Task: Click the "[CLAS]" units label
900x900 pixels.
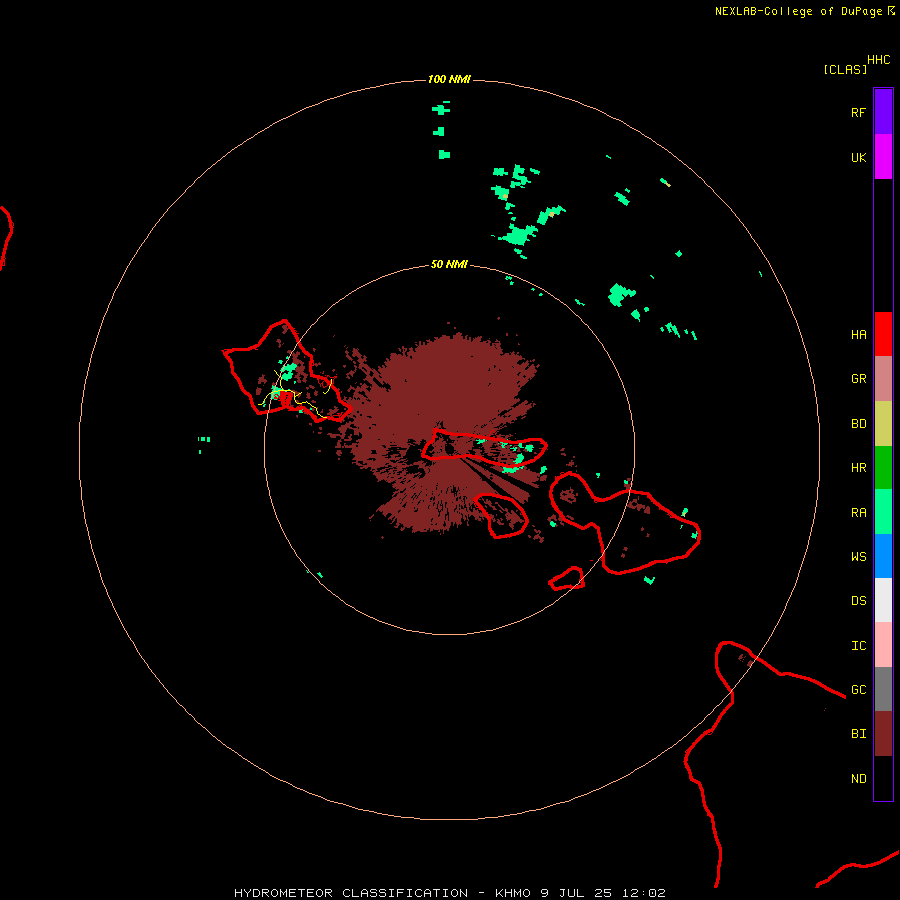Action: tap(844, 69)
